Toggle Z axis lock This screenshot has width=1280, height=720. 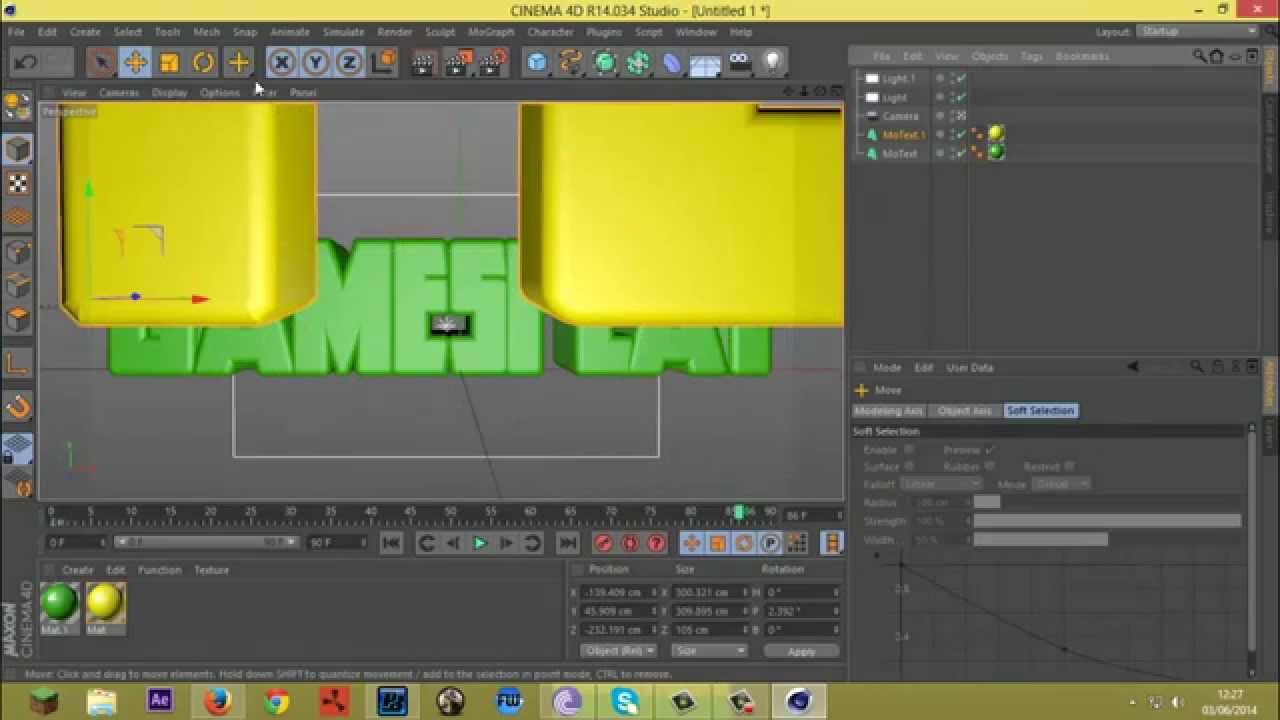349,63
